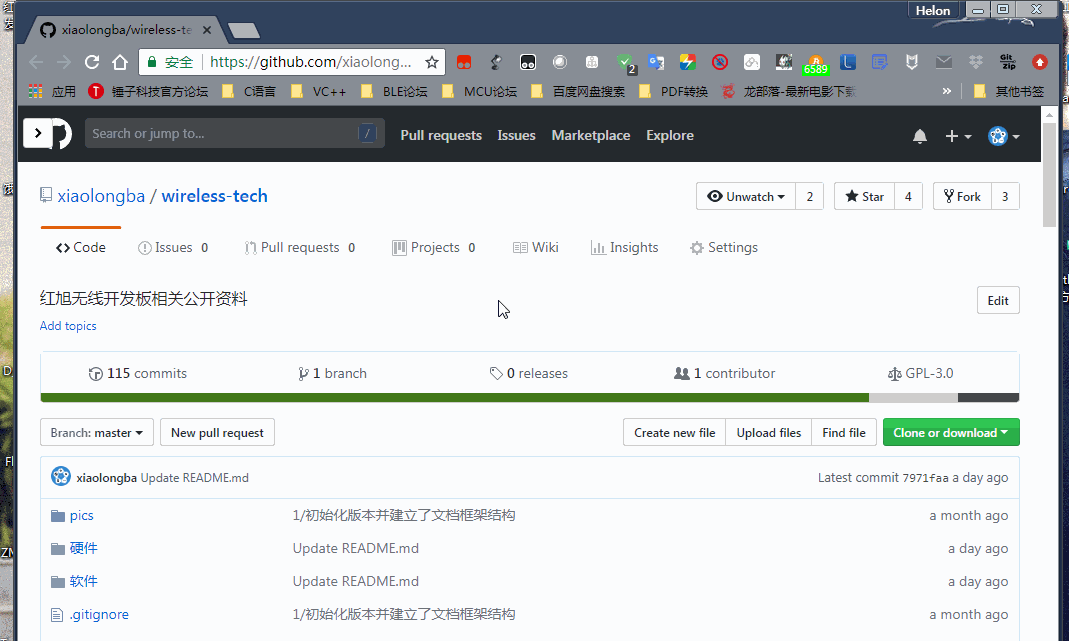The width and height of the screenshot is (1069, 641).
Task: View the 1 branch list
Action: 333,373
